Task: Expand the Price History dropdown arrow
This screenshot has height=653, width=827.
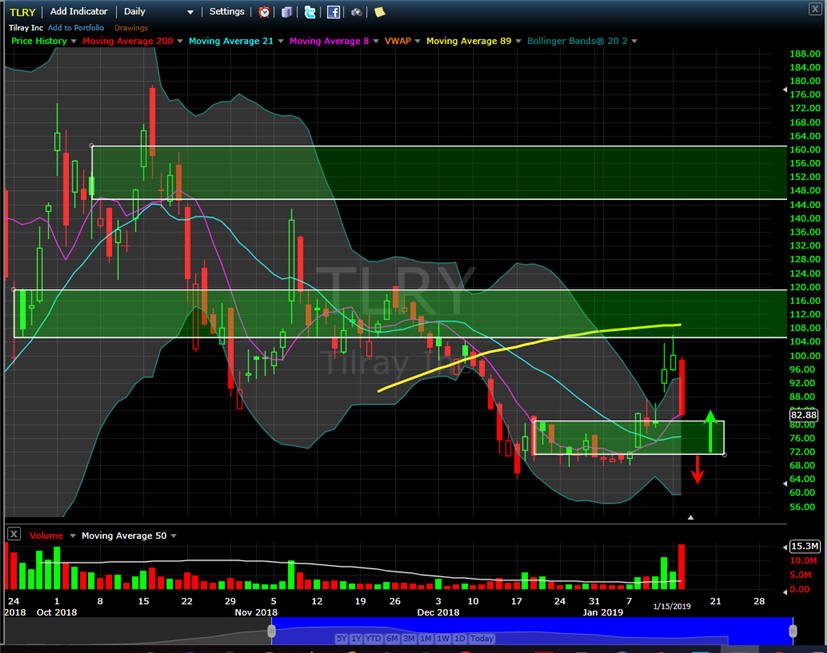Action: (73, 41)
